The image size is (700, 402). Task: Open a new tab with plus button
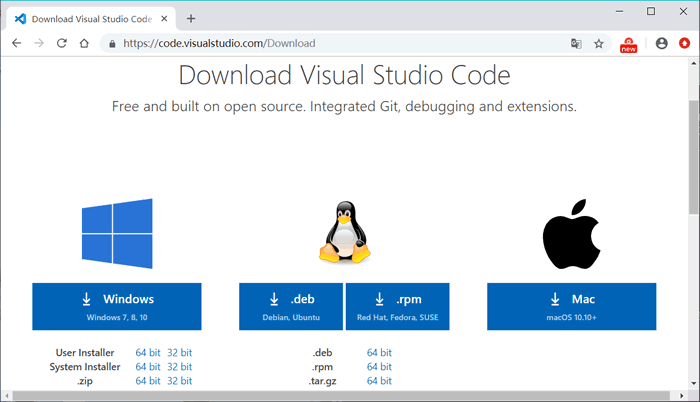(191, 19)
